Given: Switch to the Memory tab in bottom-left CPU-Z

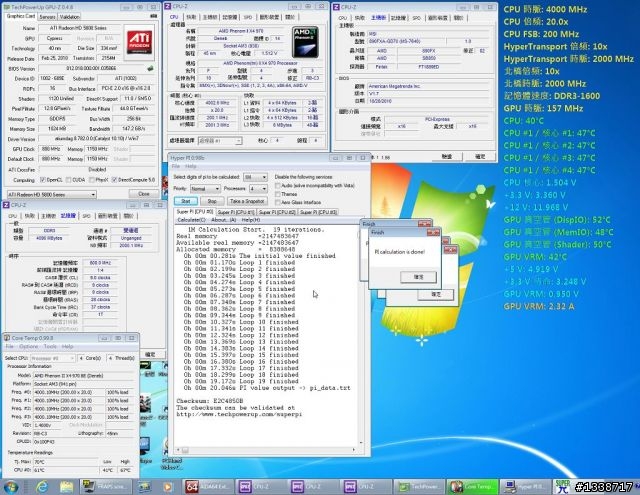Looking at the screenshot, I should pos(68,216).
